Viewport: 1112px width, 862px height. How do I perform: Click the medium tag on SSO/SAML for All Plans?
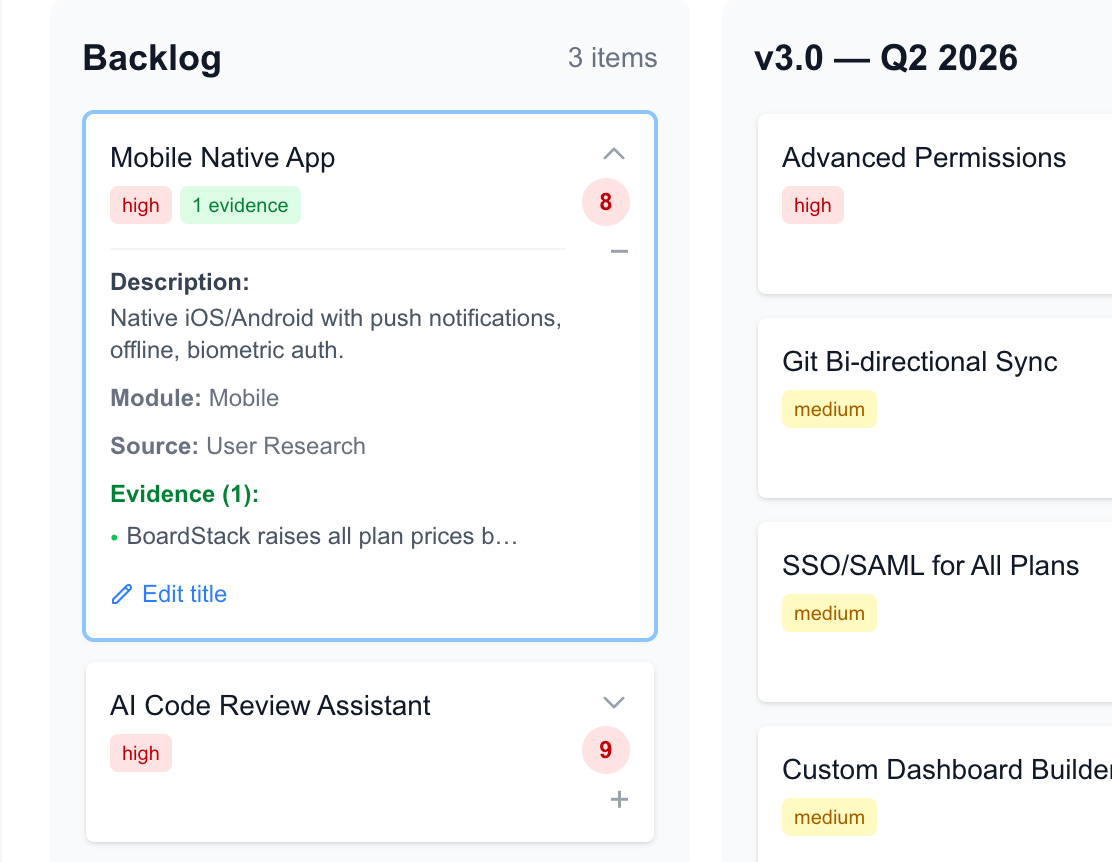(829, 613)
